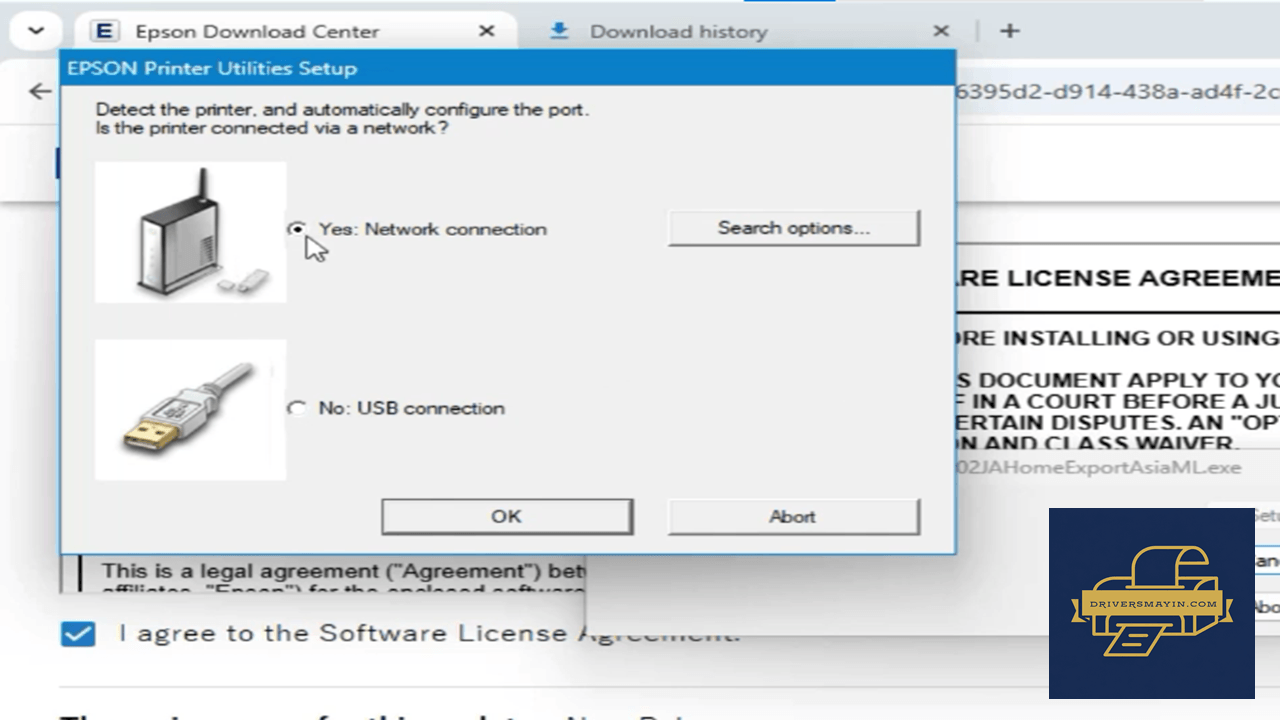The width and height of the screenshot is (1280, 720).
Task: Click the HomeExportAsiaML.exe file name in background window
Action: pyautogui.click(x=1099, y=467)
